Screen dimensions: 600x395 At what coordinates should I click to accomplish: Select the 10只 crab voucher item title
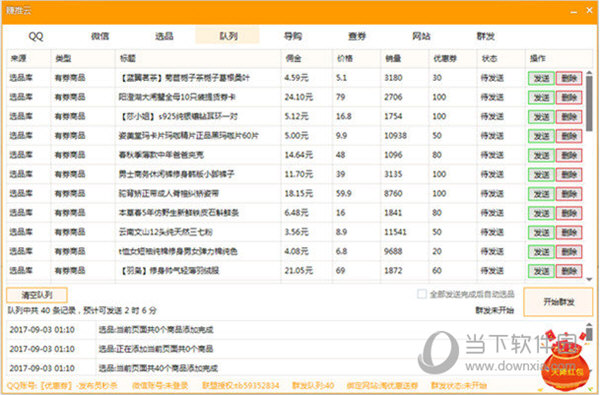pos(177,97)
